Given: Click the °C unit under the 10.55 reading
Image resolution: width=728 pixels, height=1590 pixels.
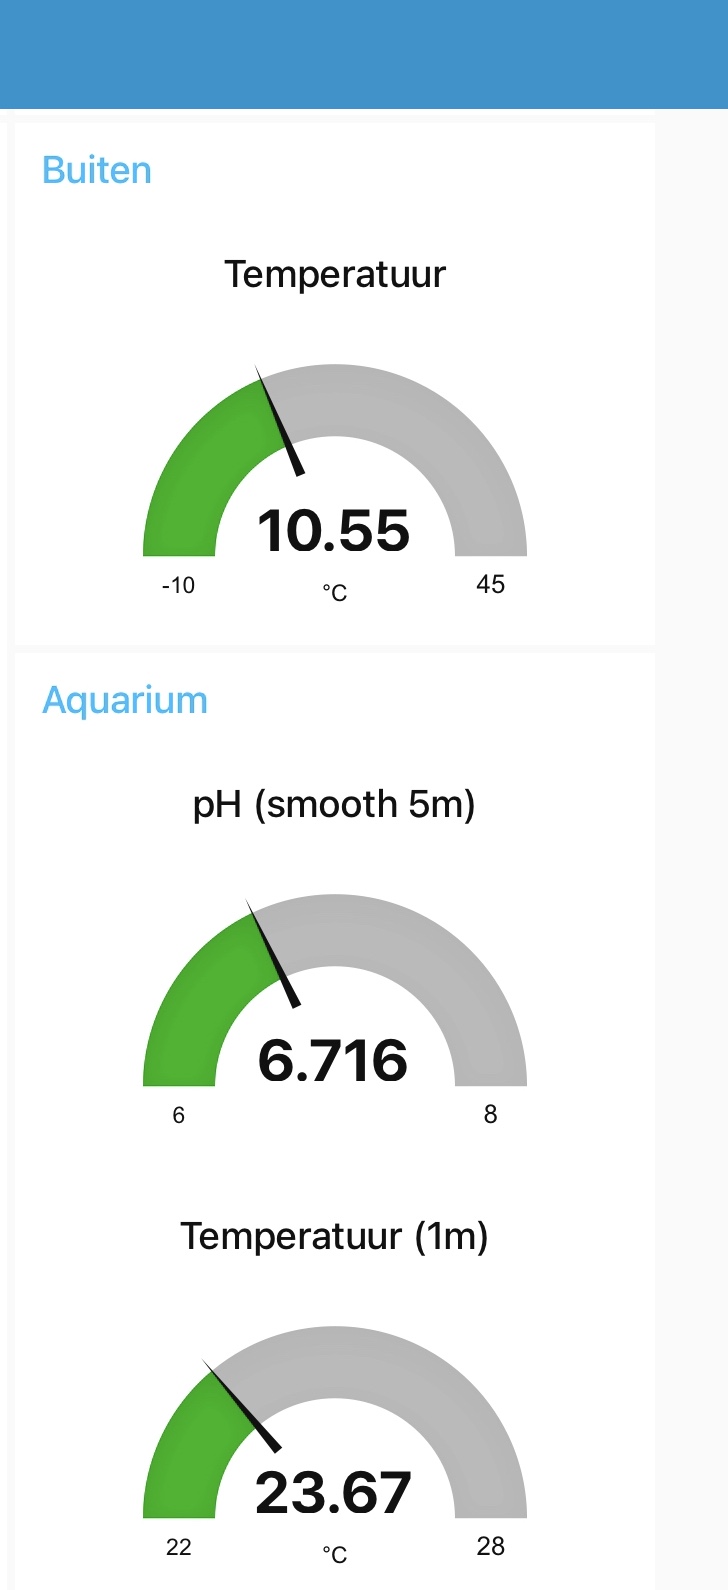Looking at the screenshot, I should coord(335,593).
